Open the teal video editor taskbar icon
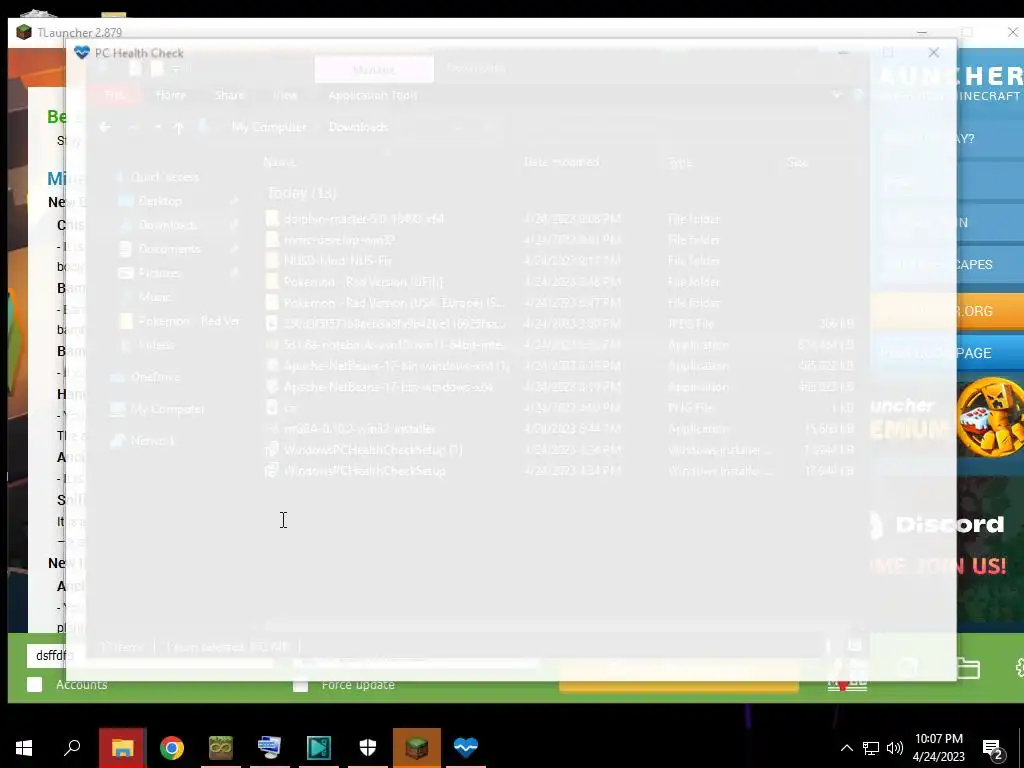Image resolution: width=1024 pixels, height=768 pixels. 319,748
